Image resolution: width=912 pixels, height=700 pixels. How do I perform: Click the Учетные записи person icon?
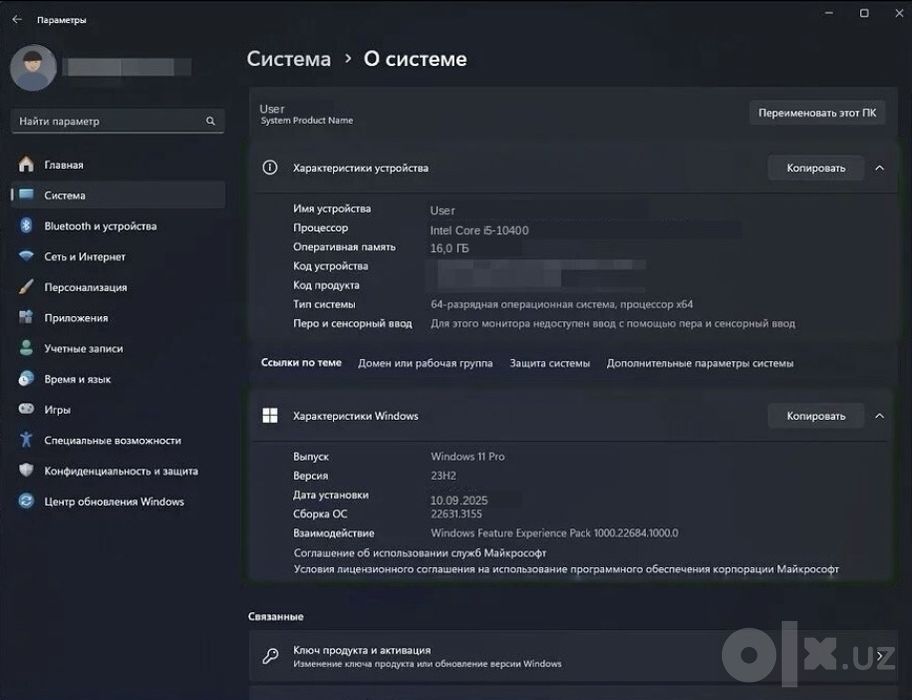tap(26, 348)
